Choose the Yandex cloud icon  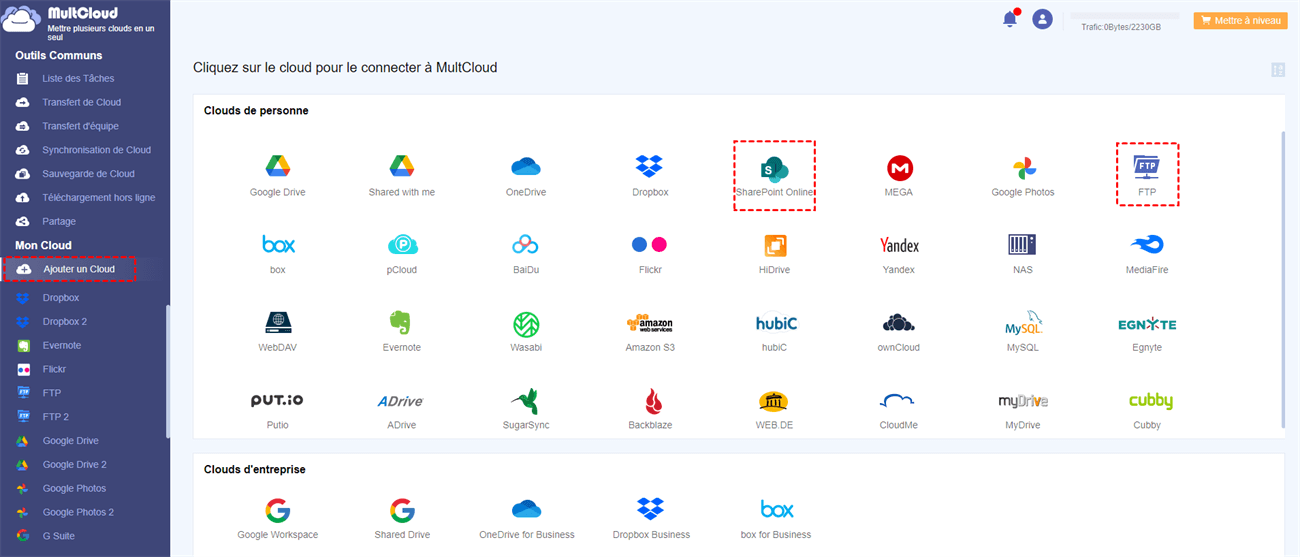coord(899,245)
